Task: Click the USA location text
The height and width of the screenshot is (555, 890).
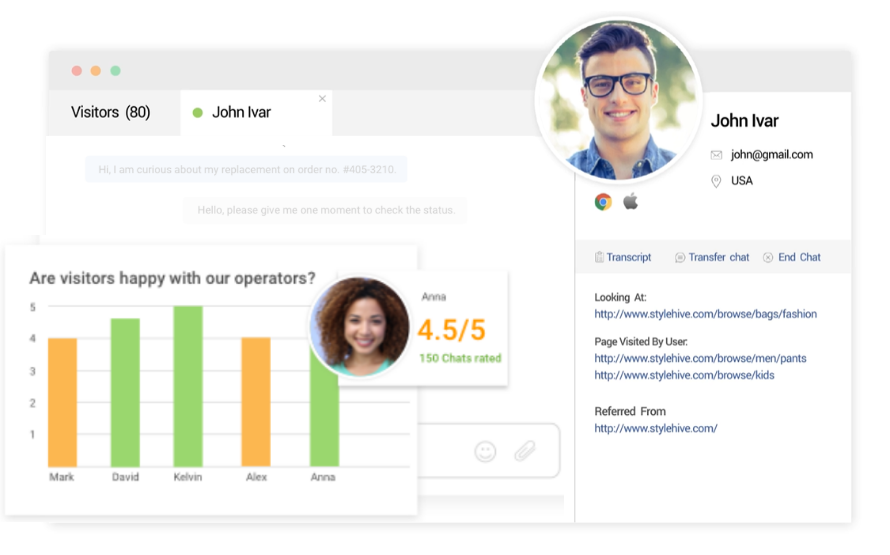Action: 742,180
